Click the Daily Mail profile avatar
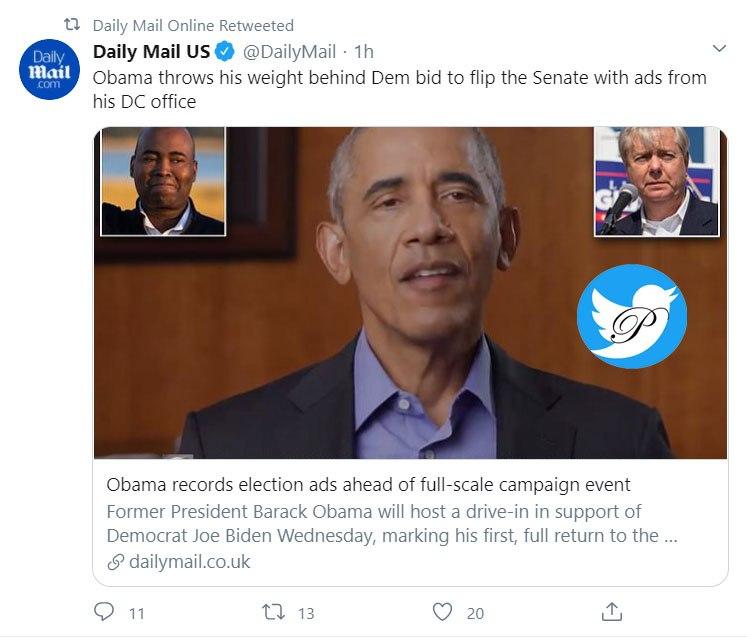Screen dimensions: 747x638 point(47,72)
